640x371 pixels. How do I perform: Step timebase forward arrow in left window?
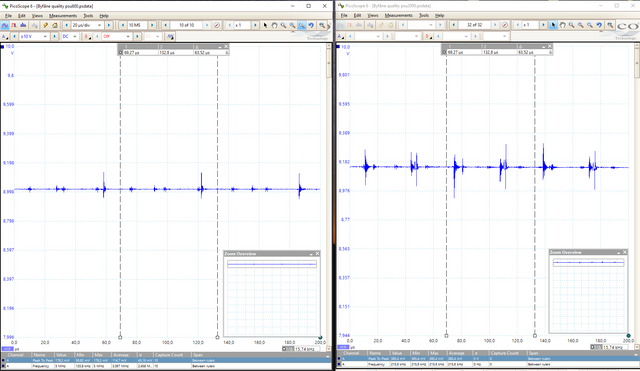(109, 25)
